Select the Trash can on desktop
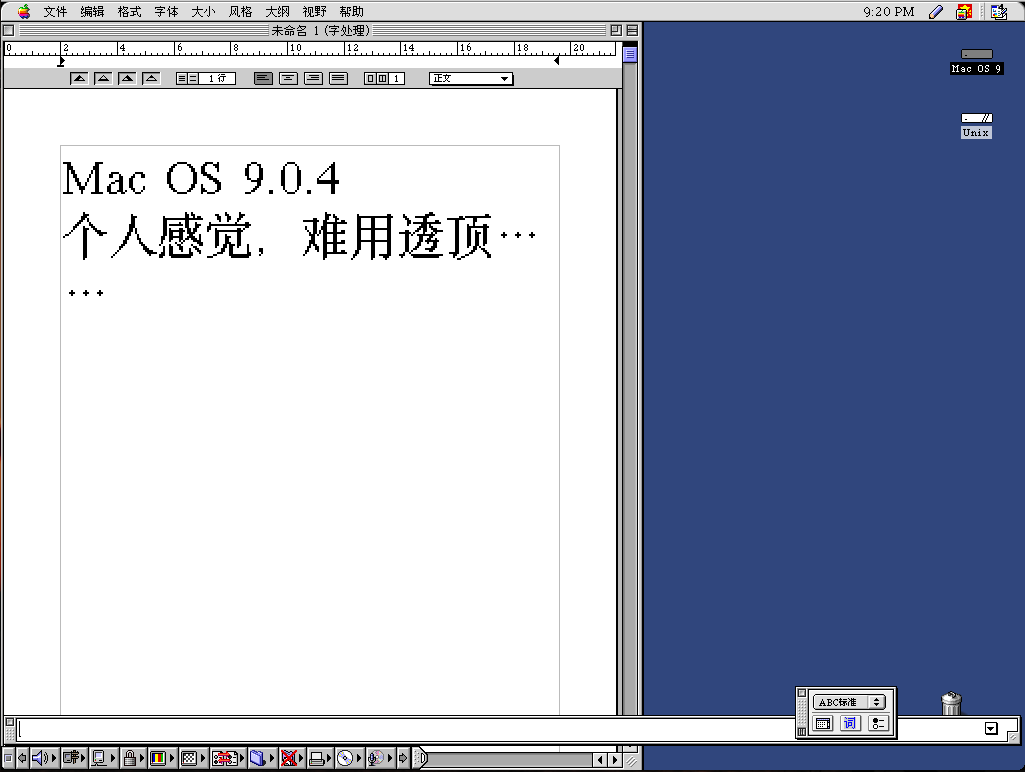1025x772 pixels. (951, 703)
